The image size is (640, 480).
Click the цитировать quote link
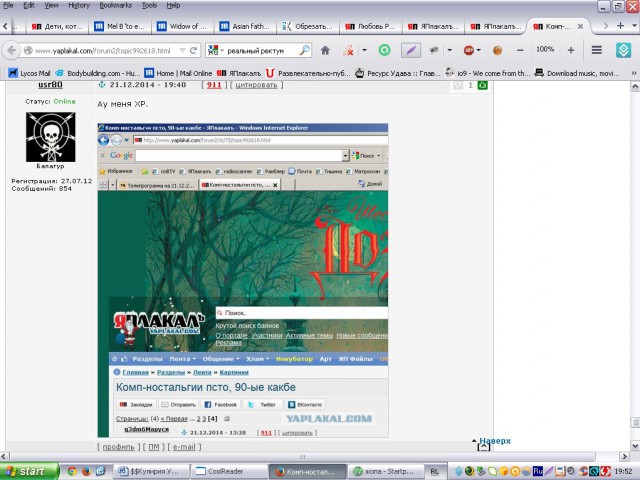pos(256,85)
